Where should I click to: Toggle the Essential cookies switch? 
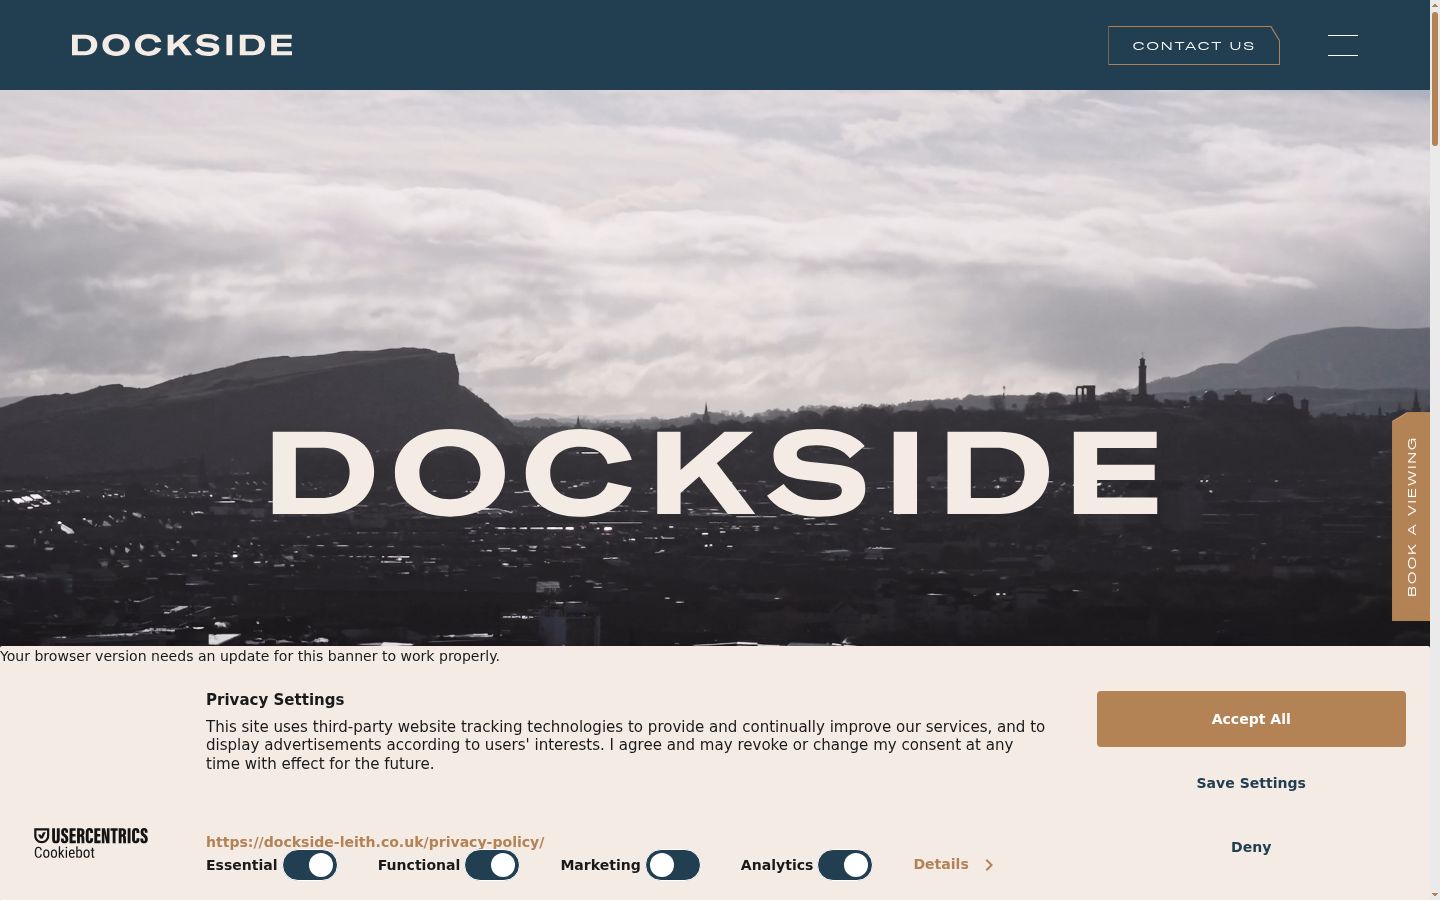310,865
